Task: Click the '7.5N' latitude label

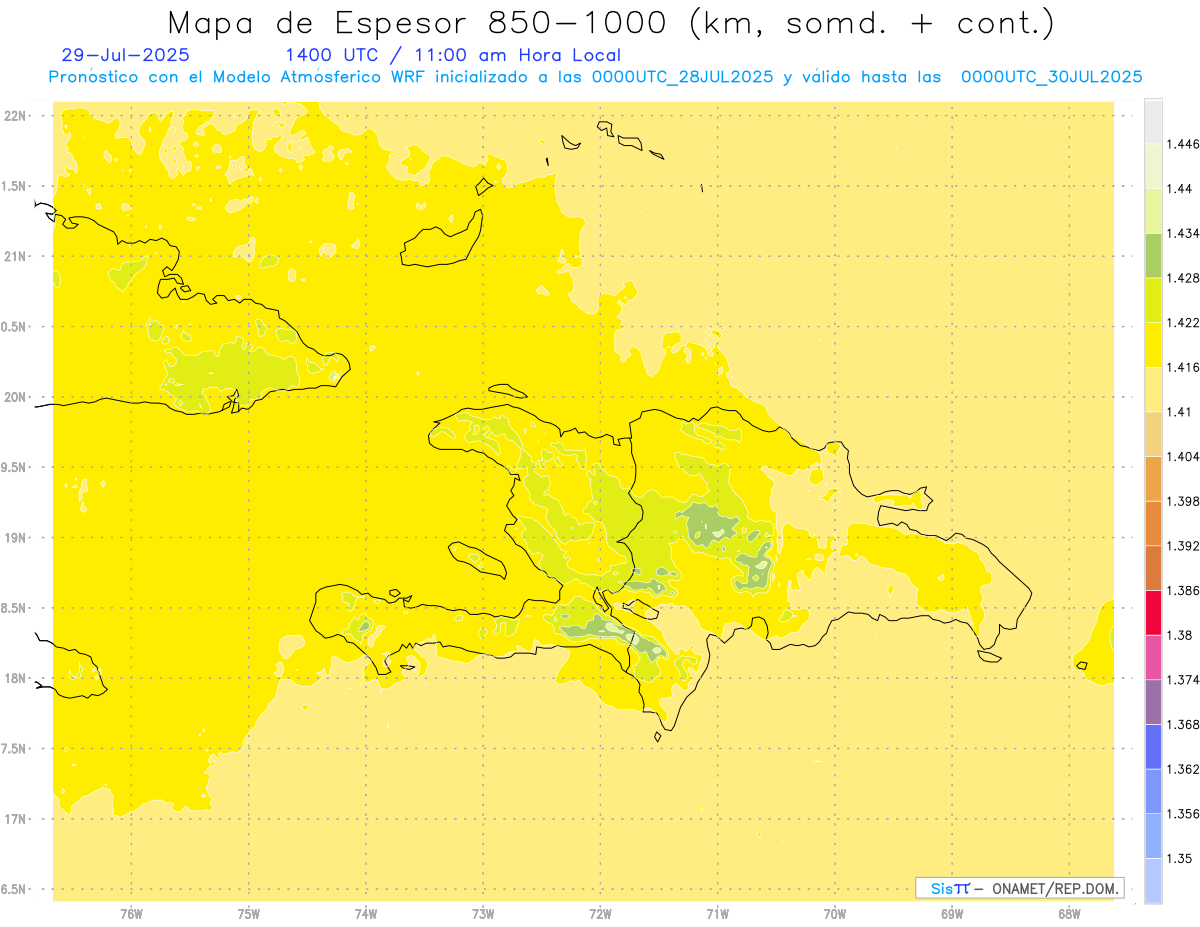Action: tap(15, 748)
